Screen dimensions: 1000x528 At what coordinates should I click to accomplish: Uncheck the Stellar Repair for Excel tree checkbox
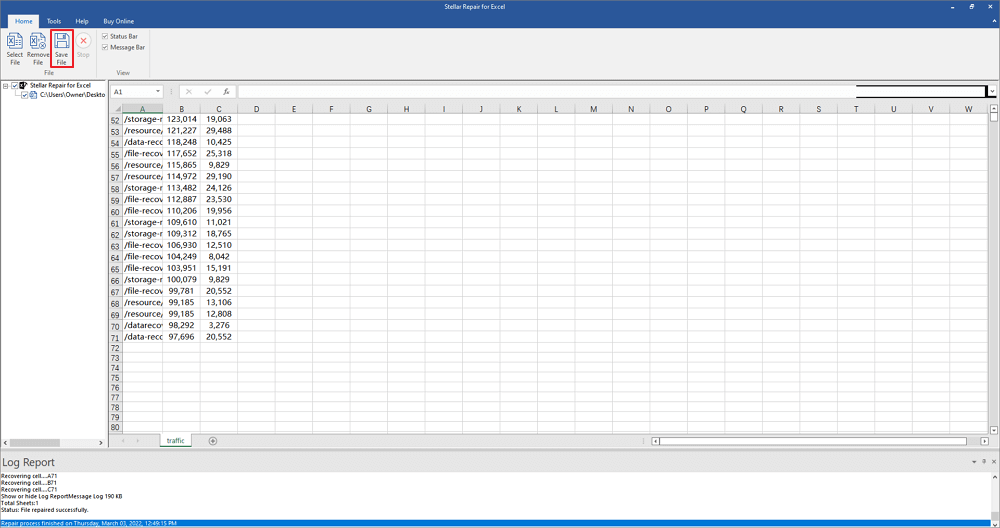coord(15,86)
